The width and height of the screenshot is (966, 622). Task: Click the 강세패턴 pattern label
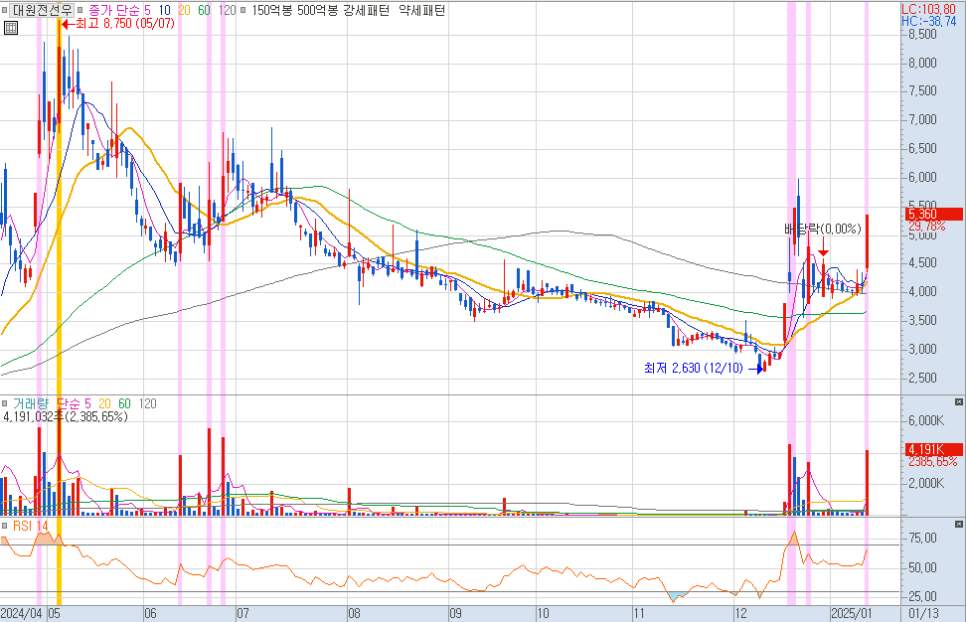click(x=367, y=10)
